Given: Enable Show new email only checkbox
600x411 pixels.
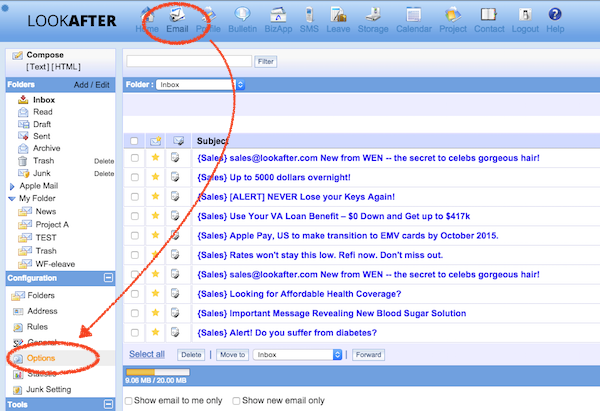Looking at the screenshot, I should (236, 400).
